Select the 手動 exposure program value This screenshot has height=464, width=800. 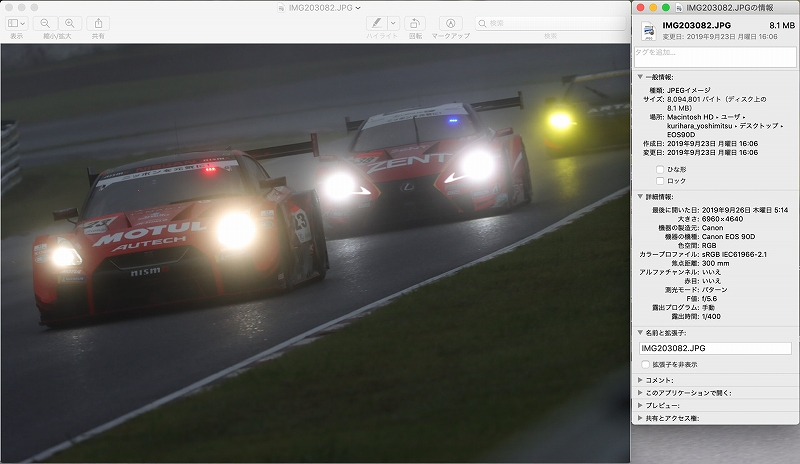point(708,308)
